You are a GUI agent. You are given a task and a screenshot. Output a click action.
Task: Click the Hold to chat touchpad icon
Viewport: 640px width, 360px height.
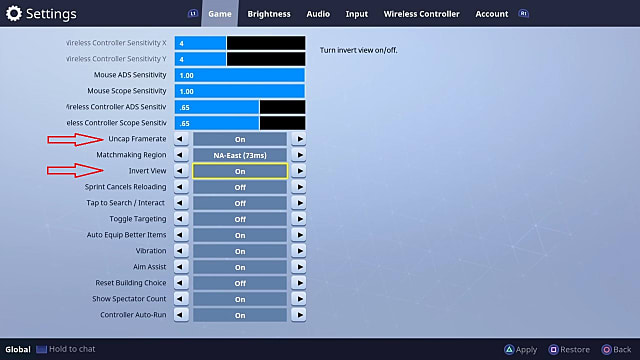click(41, 349)
